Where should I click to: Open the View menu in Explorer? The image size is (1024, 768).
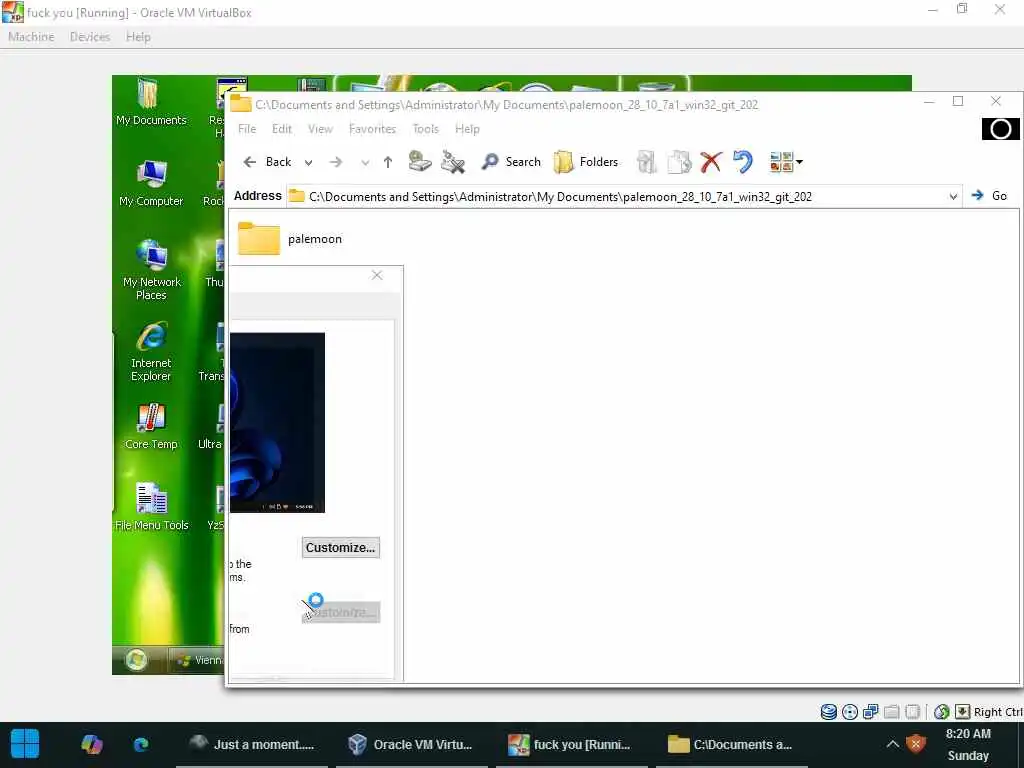320,129
